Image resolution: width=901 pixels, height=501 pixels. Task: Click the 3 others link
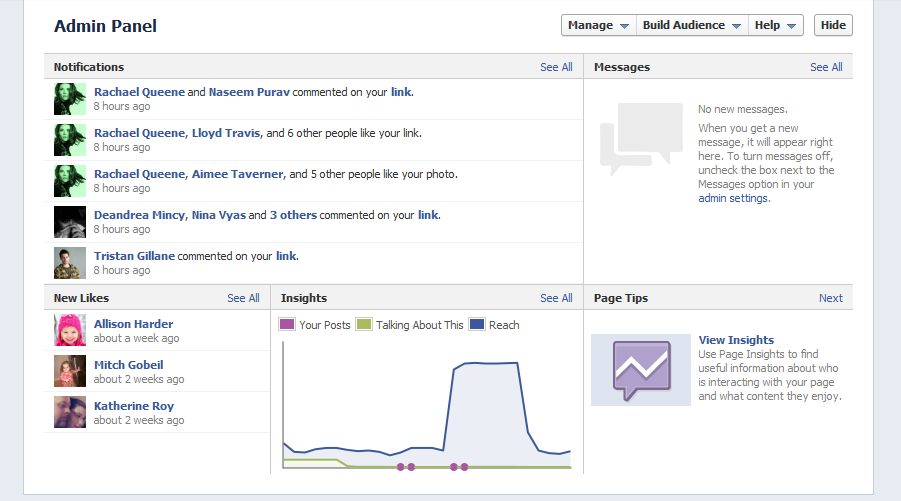[x=294, y=215]
